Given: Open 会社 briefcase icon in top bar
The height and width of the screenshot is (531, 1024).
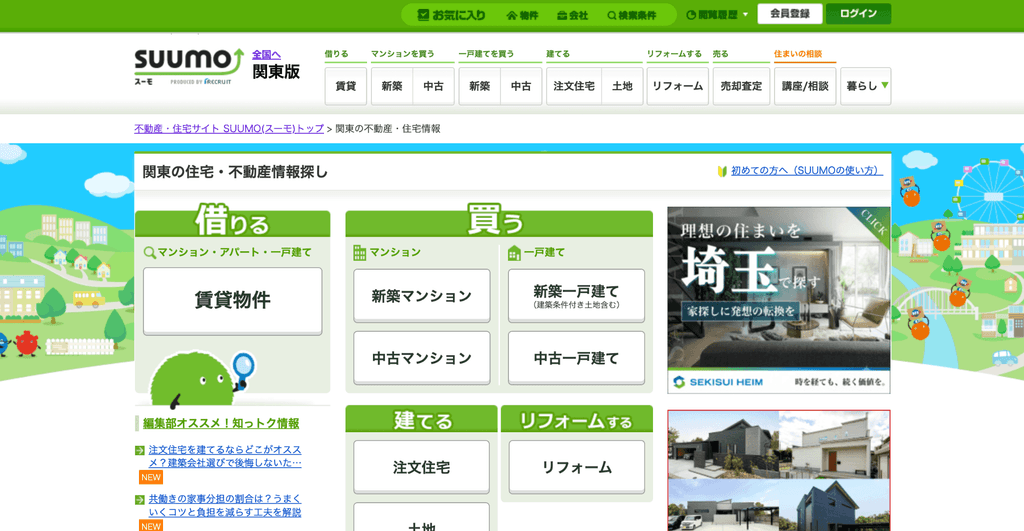Looking at the screenshot, I should tap(572, 15).
